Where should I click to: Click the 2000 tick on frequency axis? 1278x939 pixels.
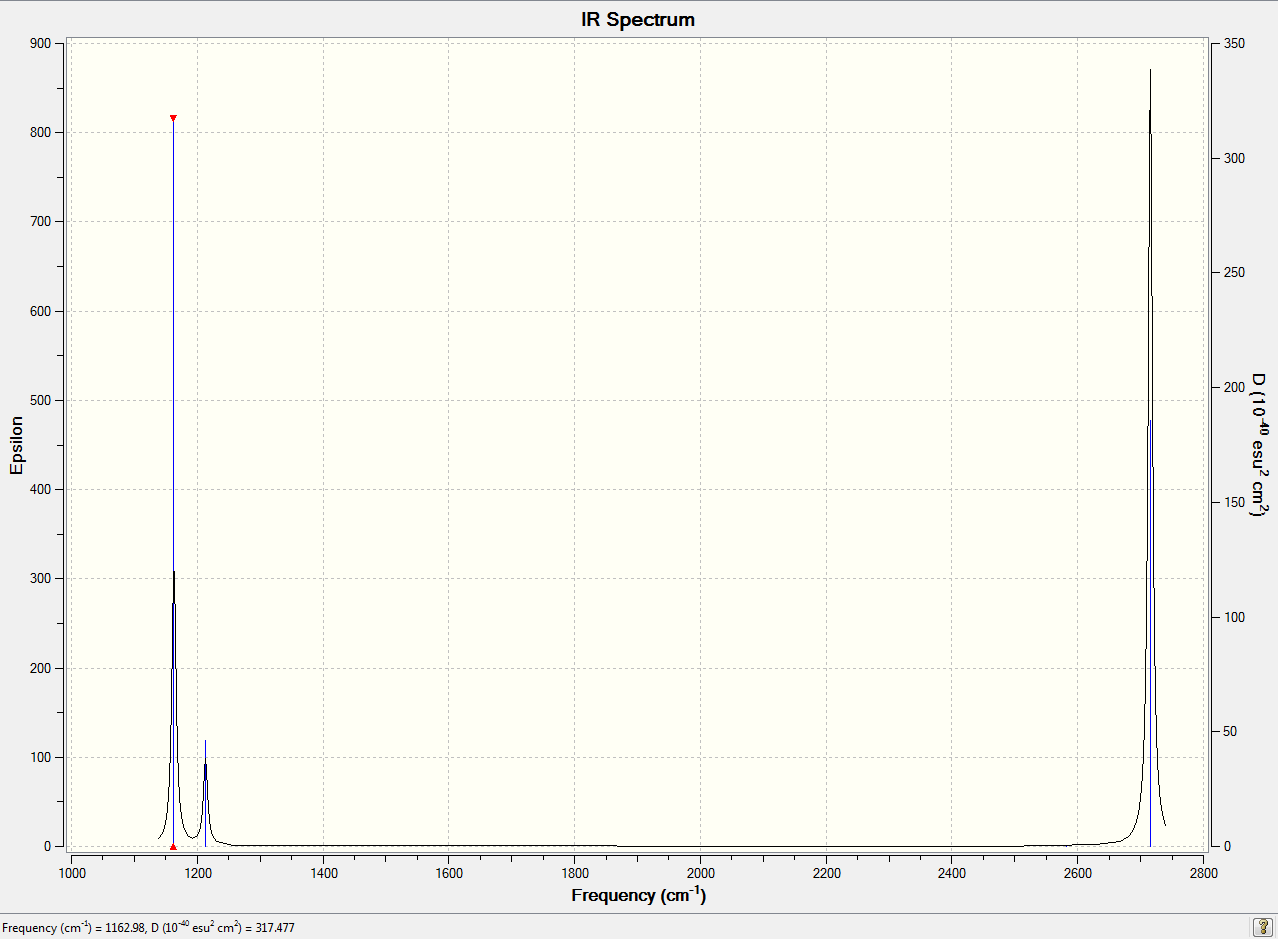(x=700, y=873)
